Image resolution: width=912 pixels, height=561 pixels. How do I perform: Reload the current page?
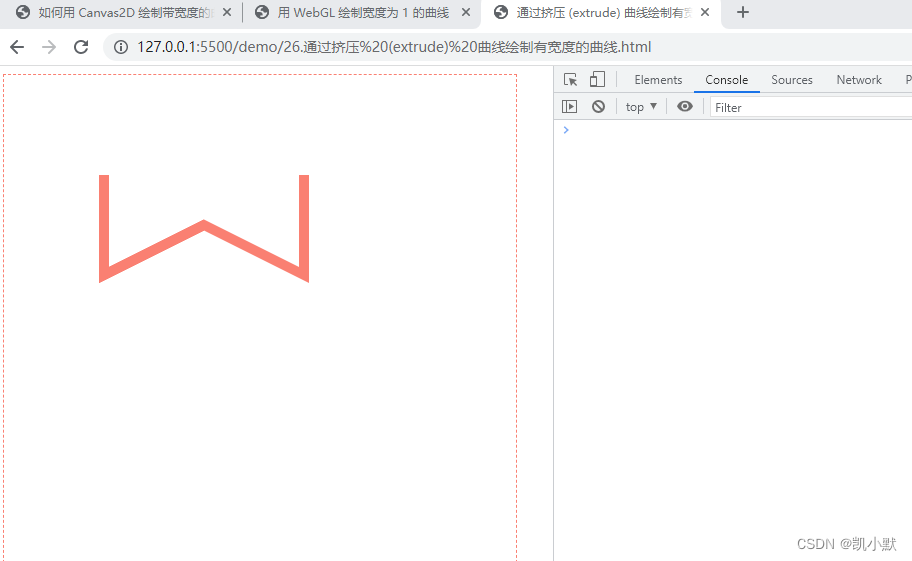(81, 47)
